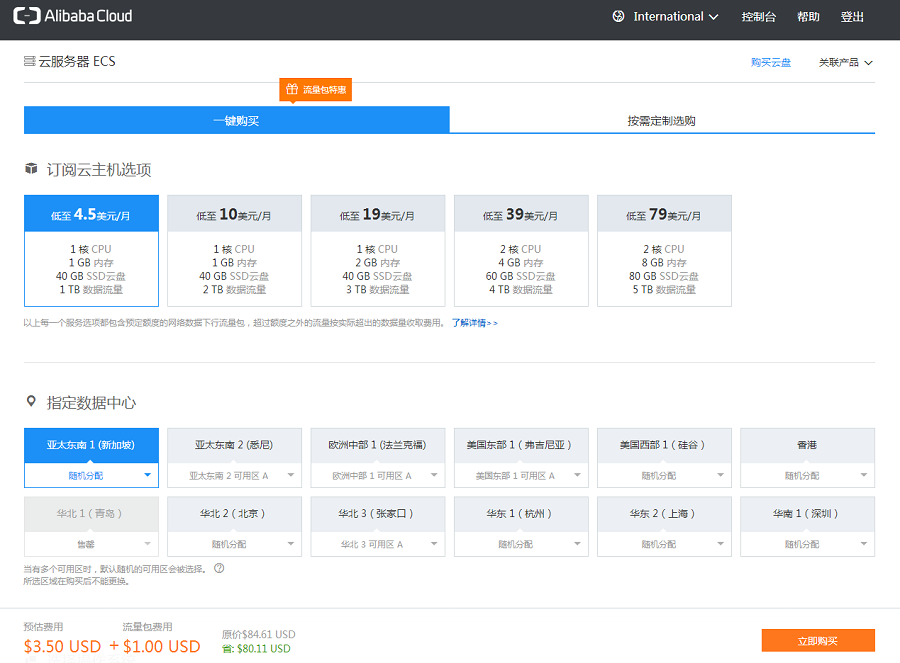Screen dimensions: 900x663
Task: Click the 原价$84.61 USD original price
Action: pos(259,634)
